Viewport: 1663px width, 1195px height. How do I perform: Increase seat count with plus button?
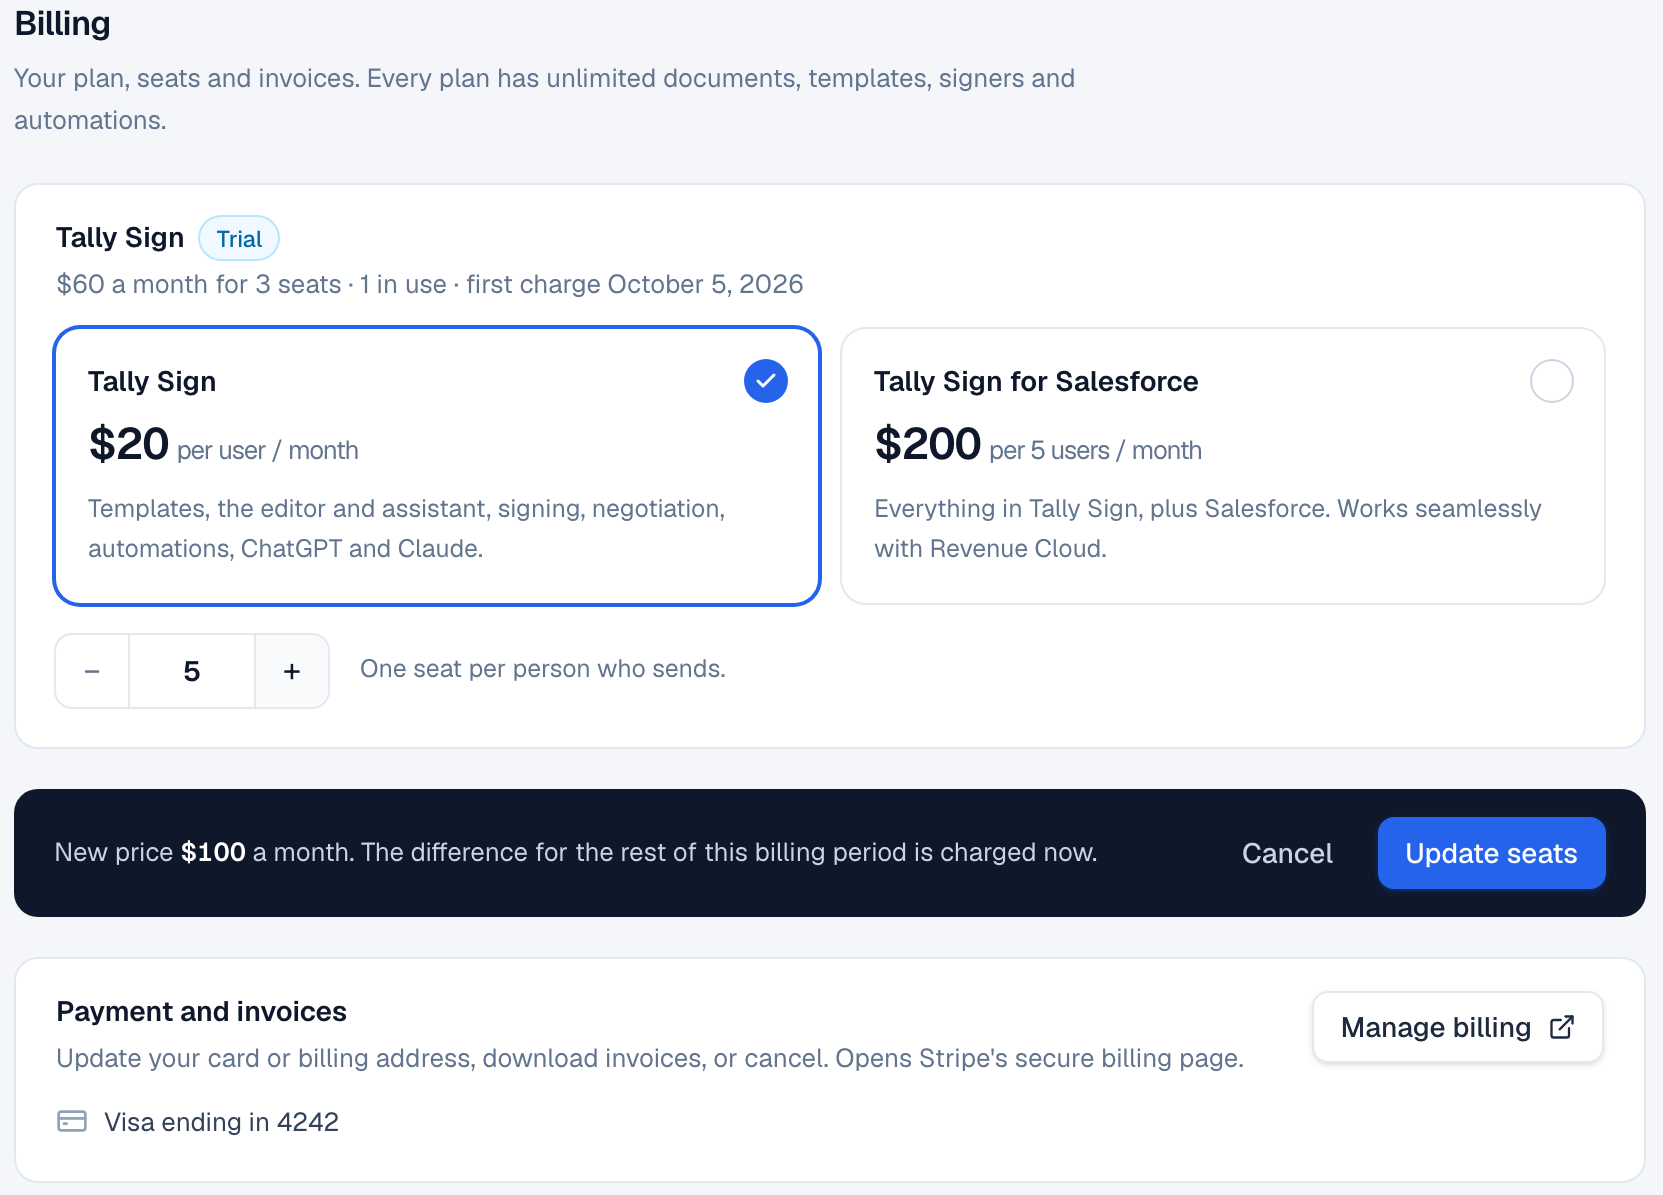[292, 671]
